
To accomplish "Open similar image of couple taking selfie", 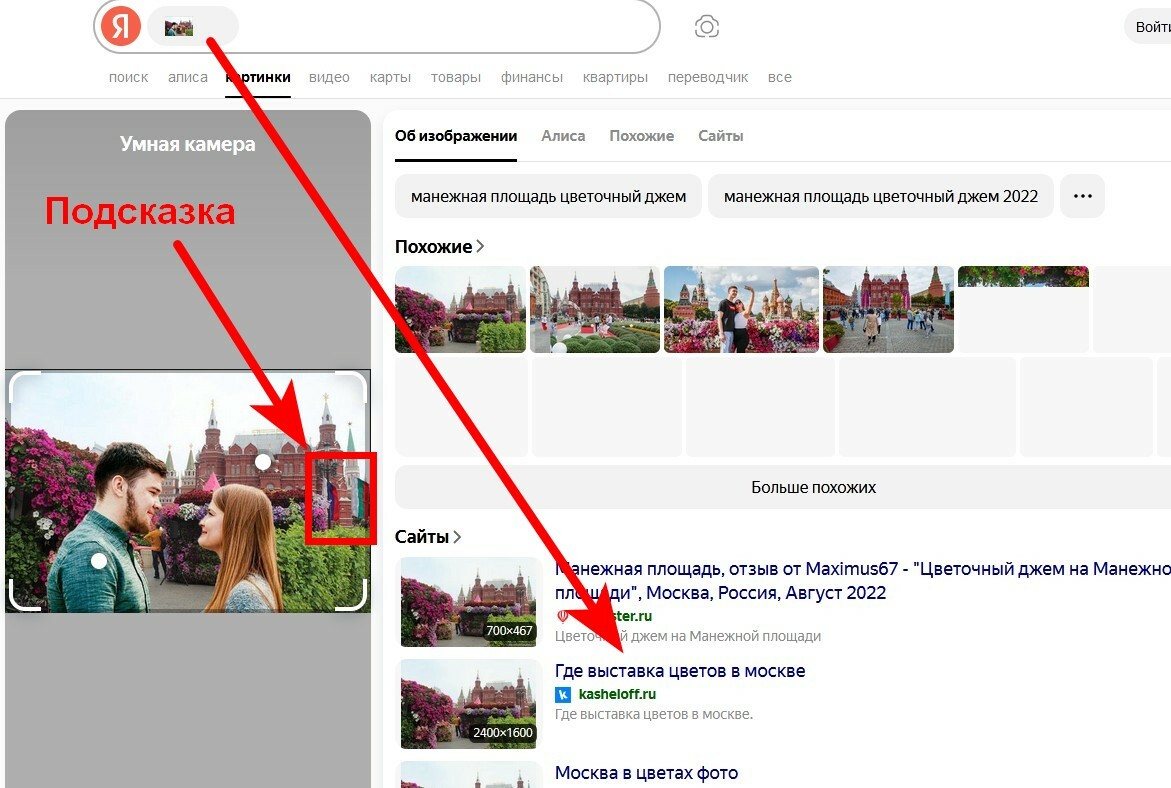I will point(742,309).
